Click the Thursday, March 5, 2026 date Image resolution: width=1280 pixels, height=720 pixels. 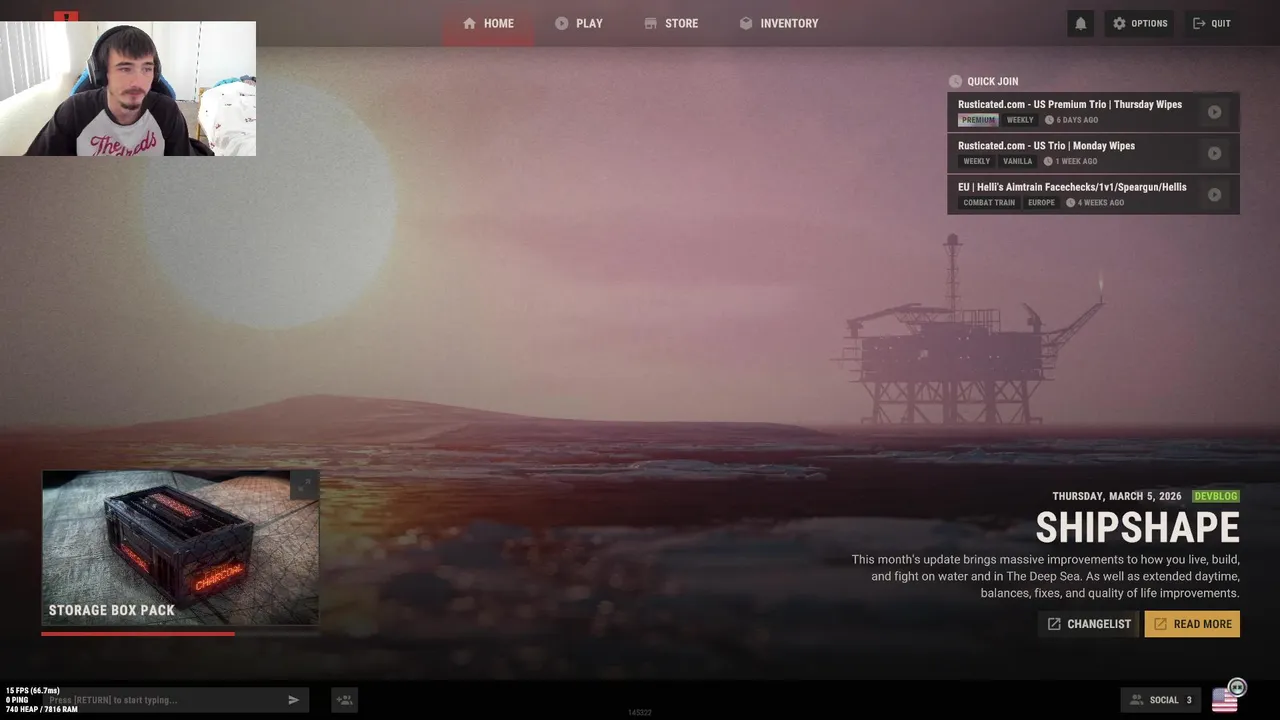(x=1117, y=496)
